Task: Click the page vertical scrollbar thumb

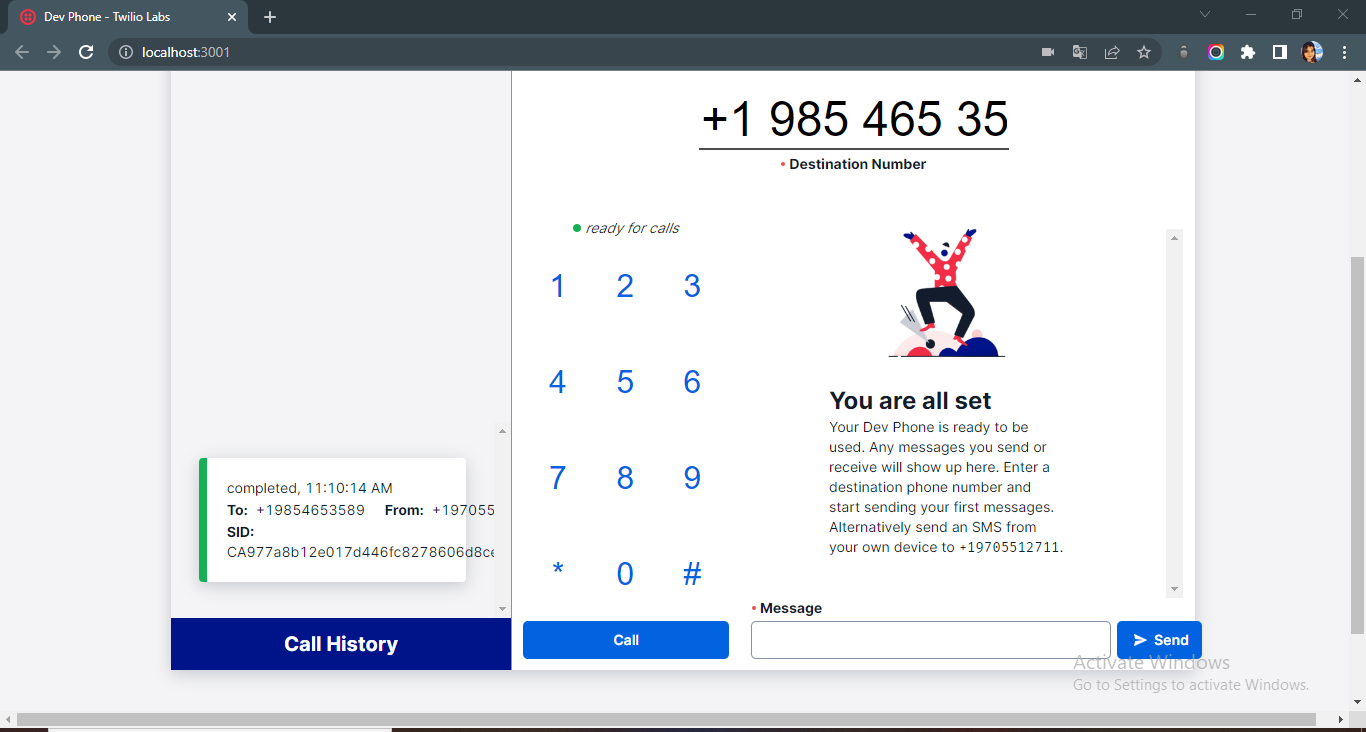Action: coord(1357,445)
